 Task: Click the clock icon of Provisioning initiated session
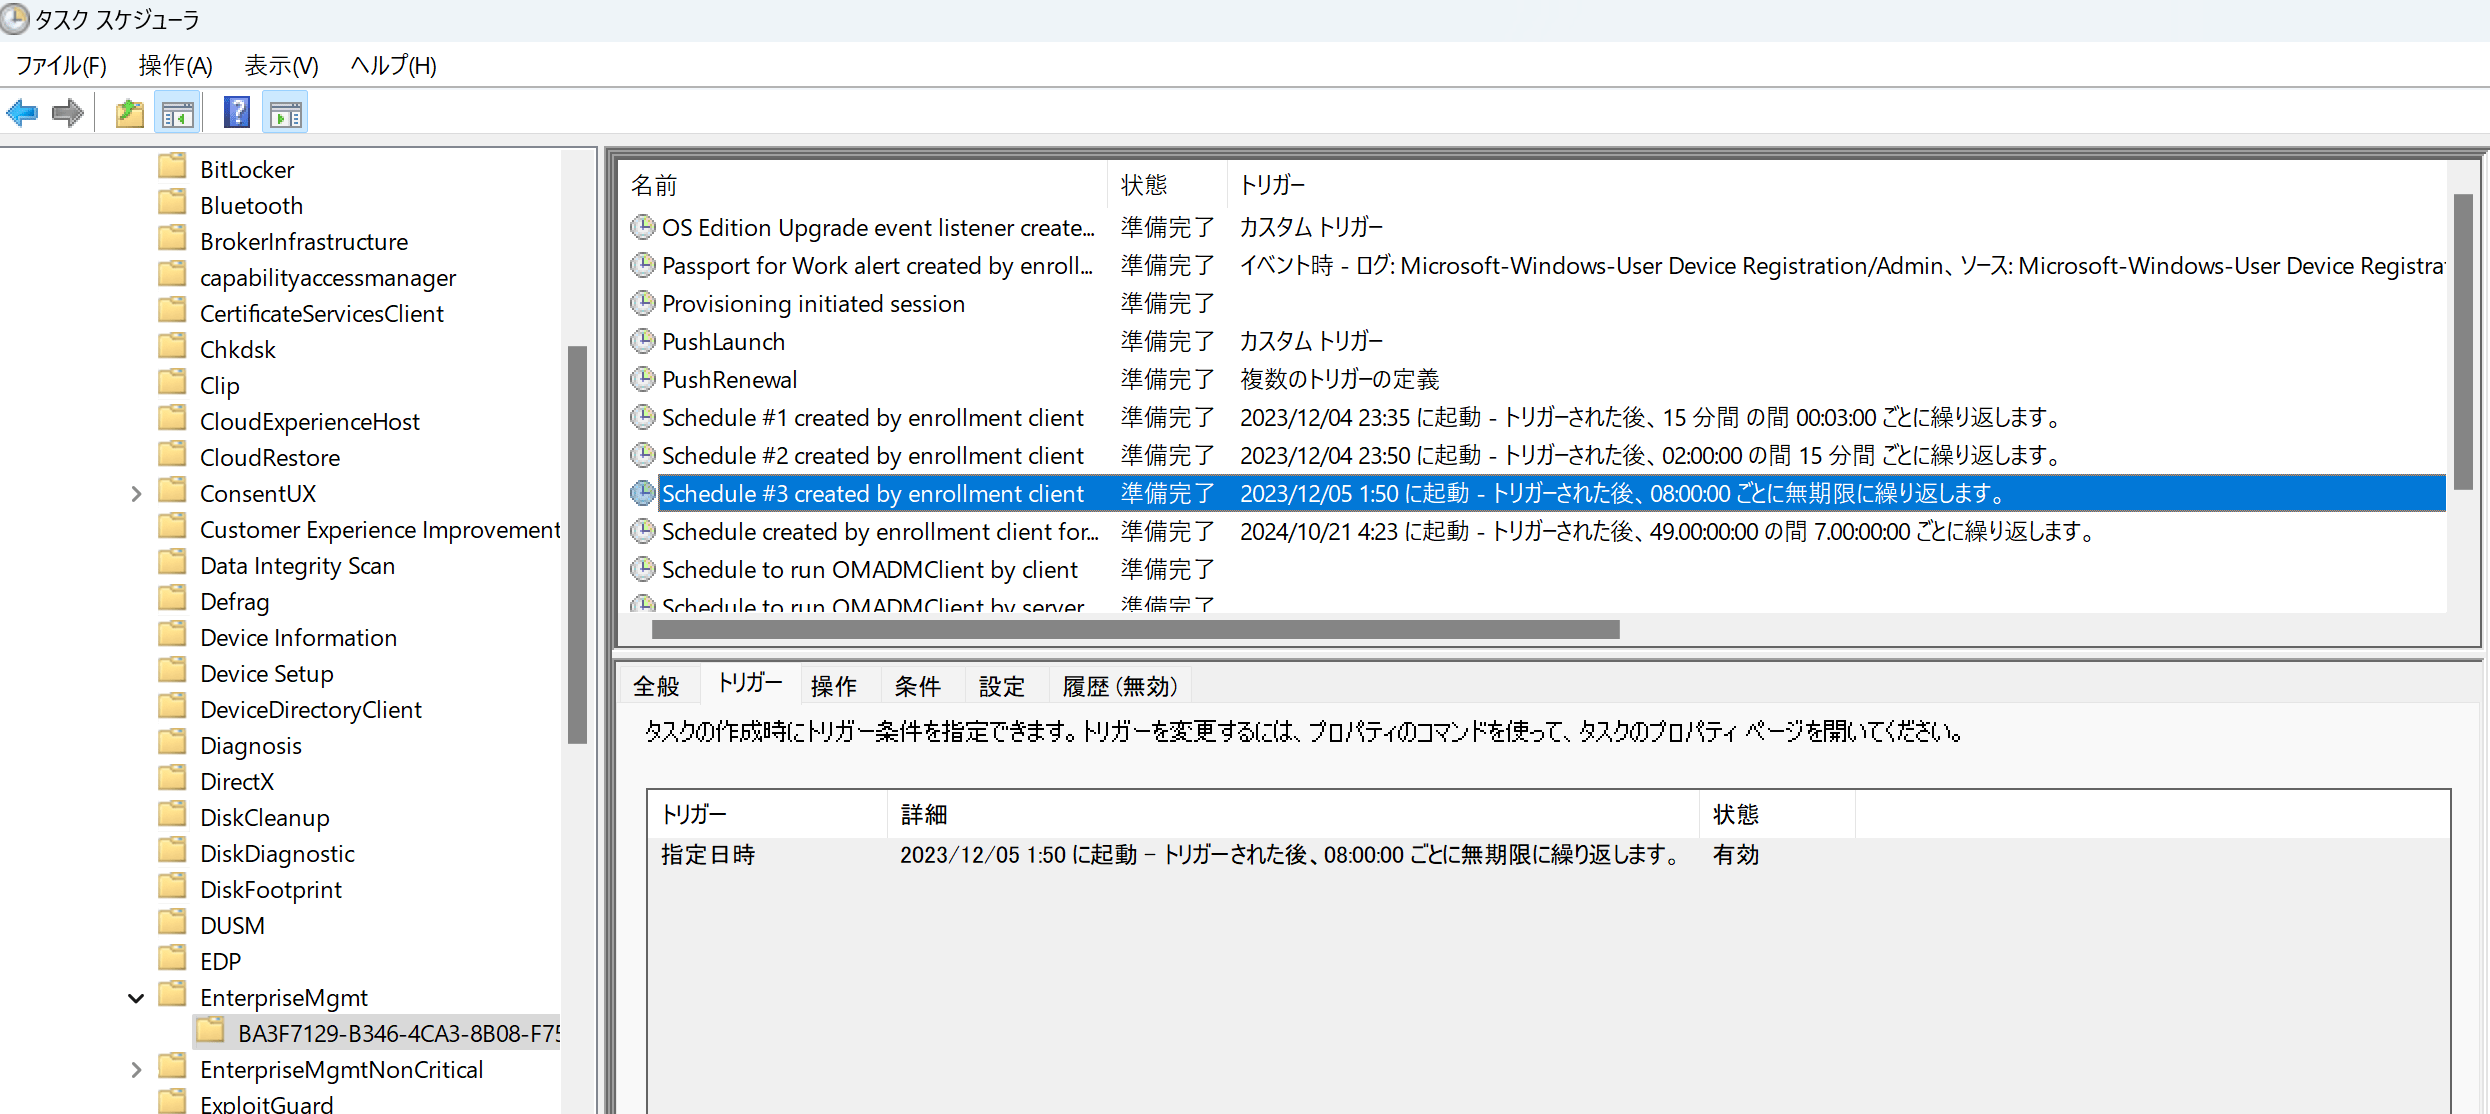pos(642,303)
